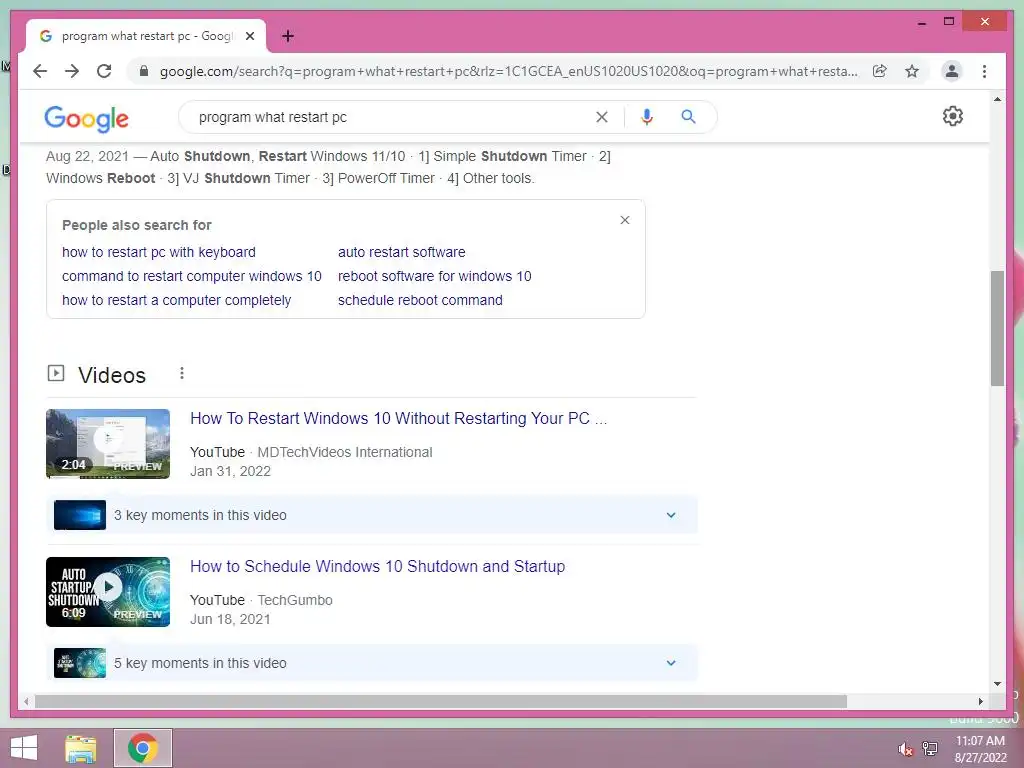The width and height of the screenshot is (1024, 768).
Task: Go back to the previous page
Action: pyautogui.click(x=40, y=71)
